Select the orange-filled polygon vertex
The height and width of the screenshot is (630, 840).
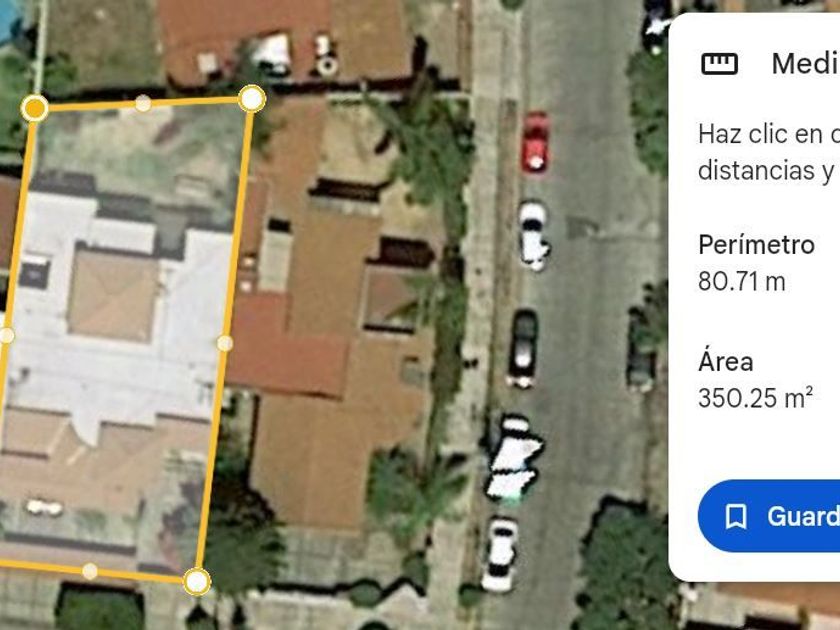[x=35, y=109]
